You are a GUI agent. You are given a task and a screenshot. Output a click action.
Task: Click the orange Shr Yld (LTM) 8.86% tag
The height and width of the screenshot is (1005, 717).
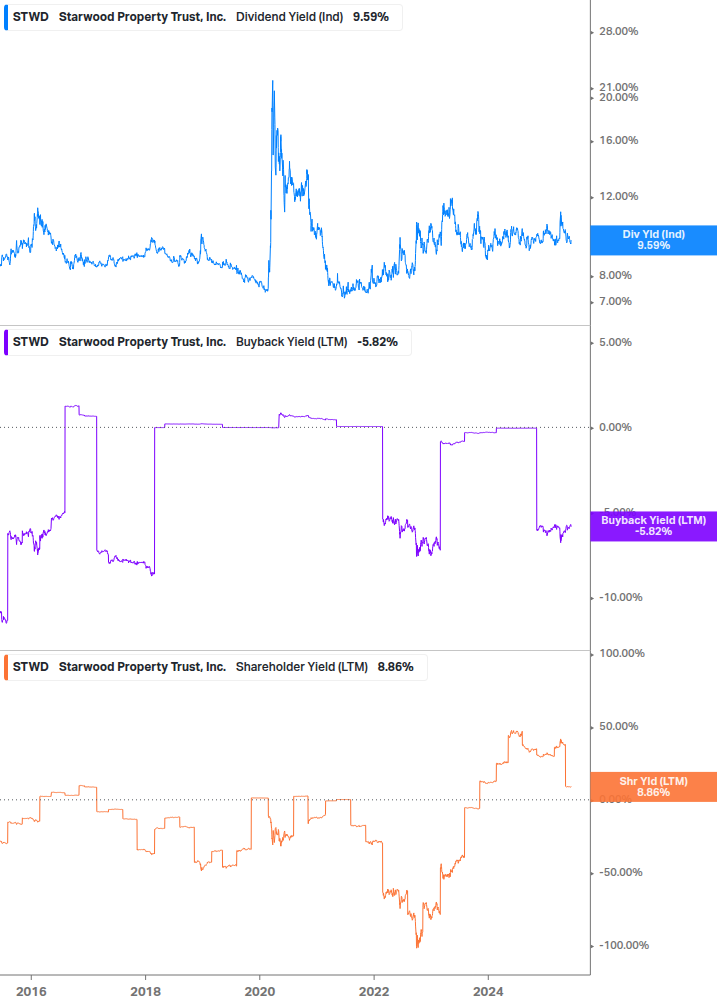(654, 787)
